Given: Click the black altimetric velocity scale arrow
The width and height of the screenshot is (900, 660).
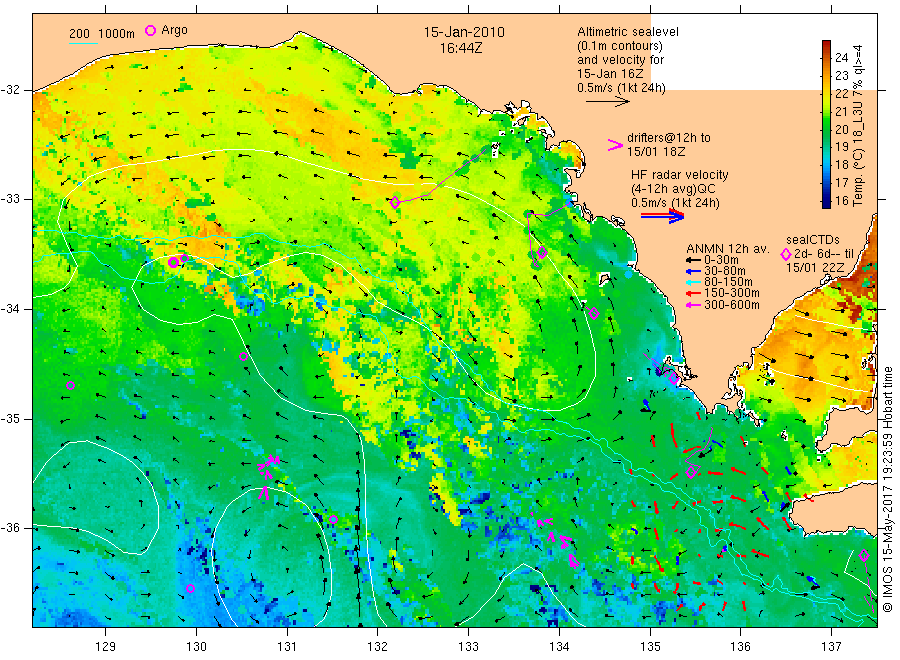Looking at the screenshot, I should click(x=608, y=102).
